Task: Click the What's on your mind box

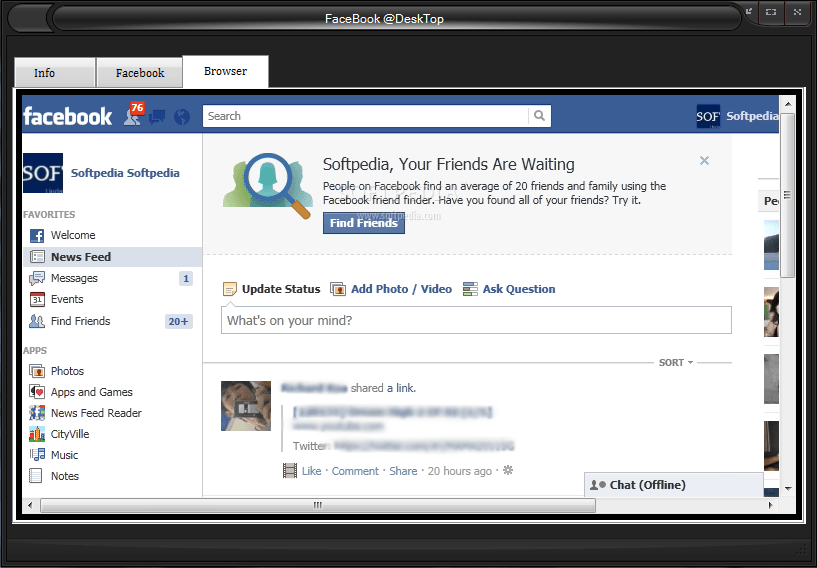Action: tap(476, 320)
